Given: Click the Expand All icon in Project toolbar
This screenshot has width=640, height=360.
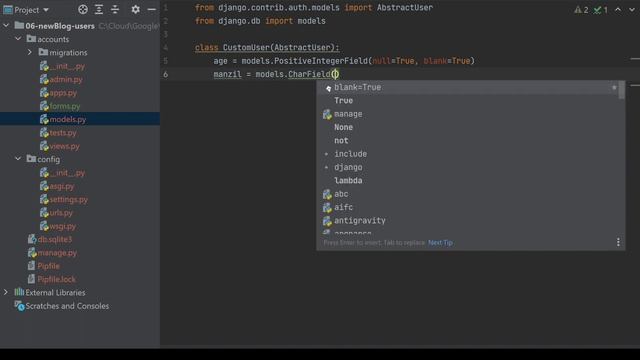Looking at the screenshot, I should [99, 9].
